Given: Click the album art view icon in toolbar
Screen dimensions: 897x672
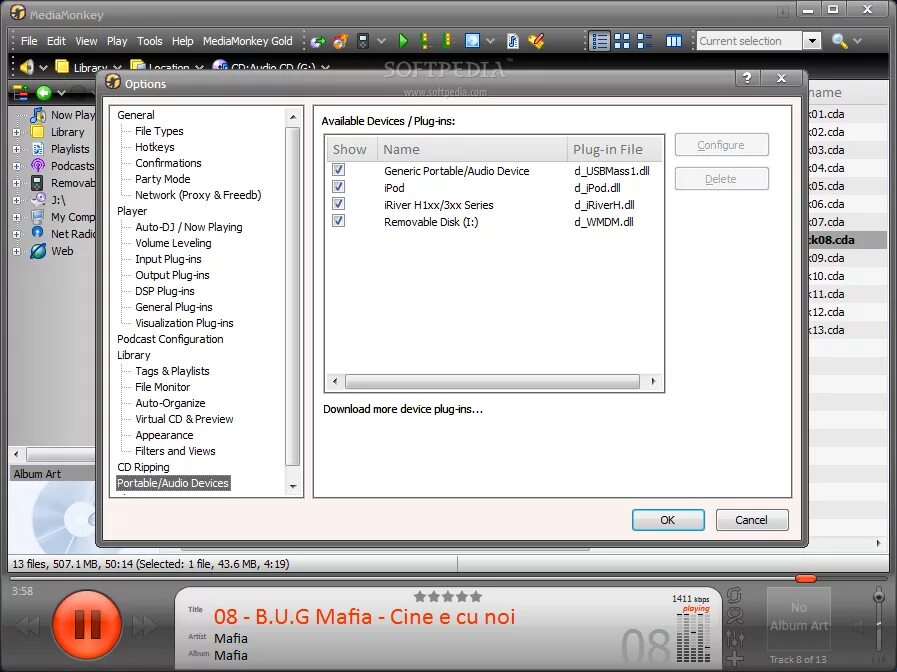Looking at the screenshot, I should [x=472, y=41].
